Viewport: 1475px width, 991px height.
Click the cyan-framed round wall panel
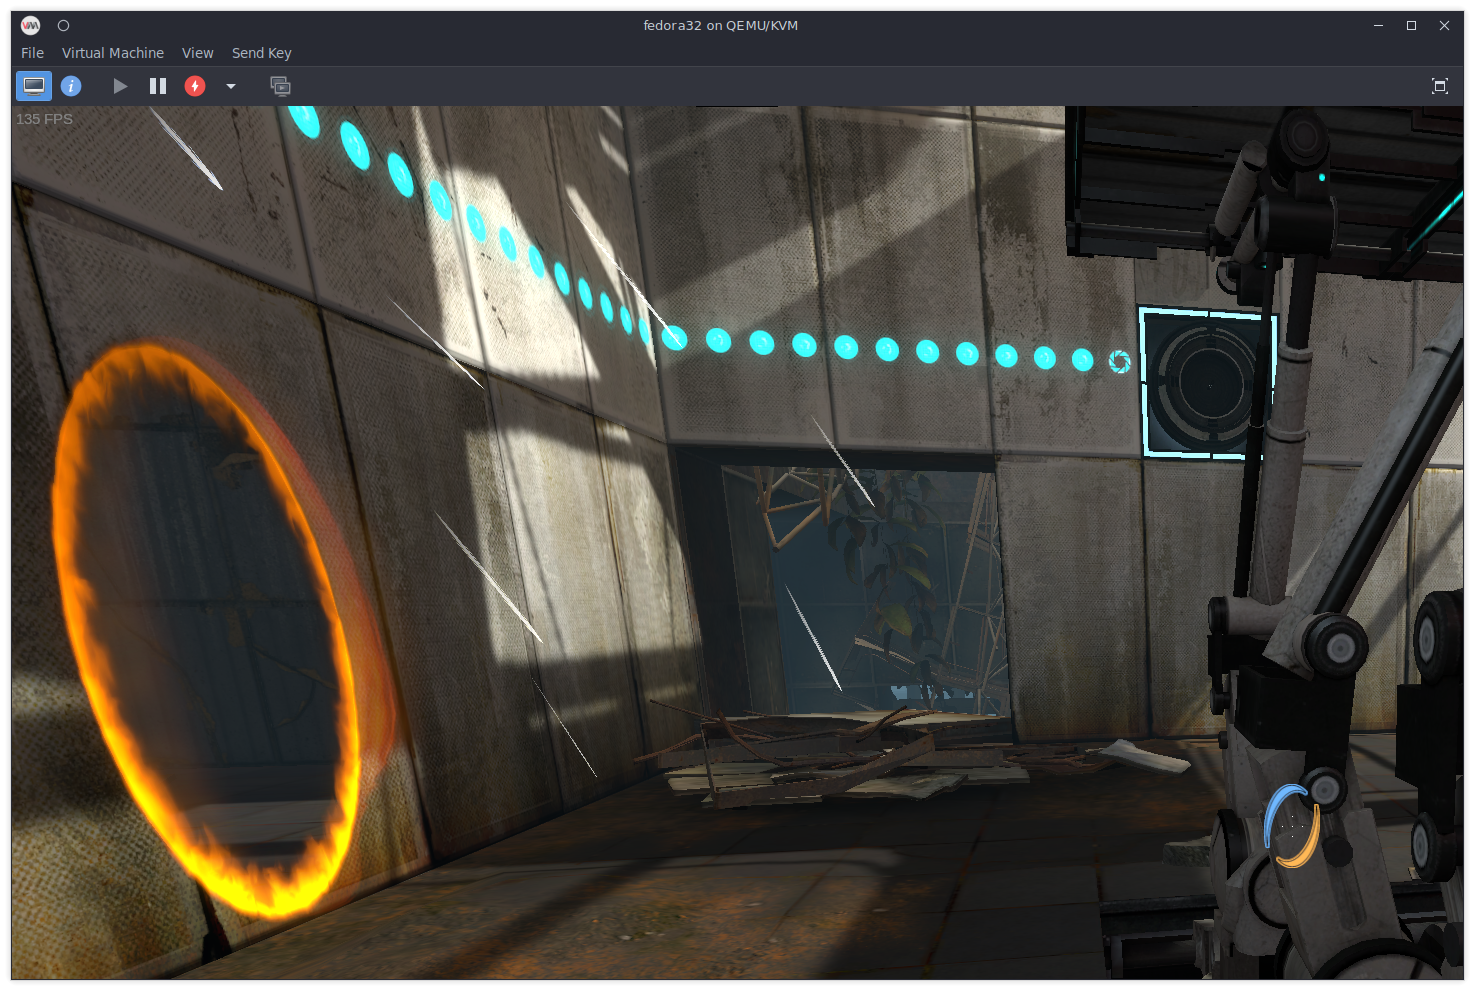(x=1207, y=382)
